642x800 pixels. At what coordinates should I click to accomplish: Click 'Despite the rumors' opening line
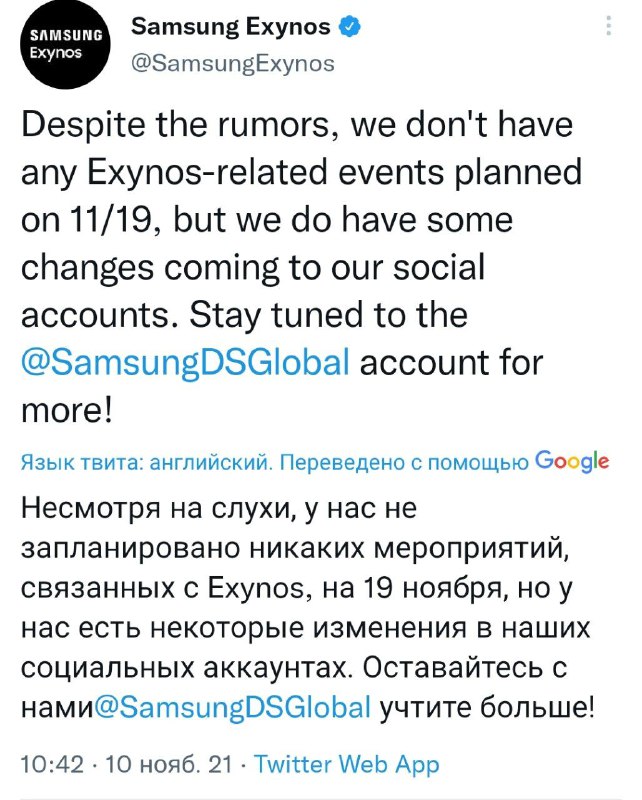pos(176,126)
